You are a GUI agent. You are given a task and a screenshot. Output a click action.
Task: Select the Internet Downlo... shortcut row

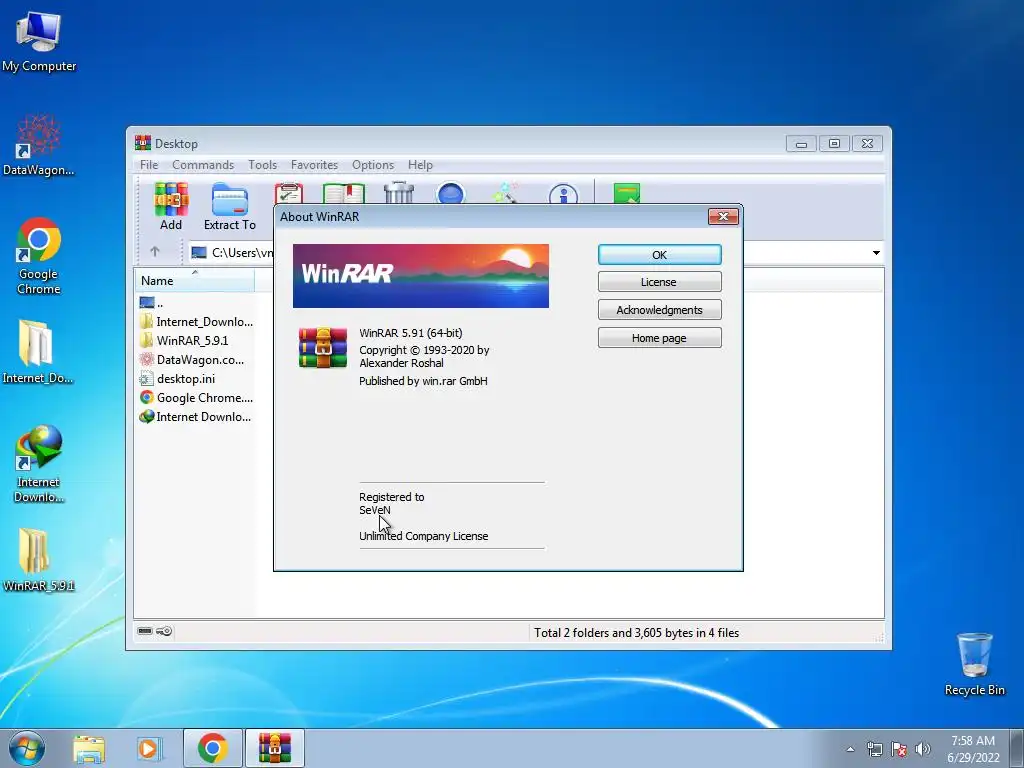196,417
